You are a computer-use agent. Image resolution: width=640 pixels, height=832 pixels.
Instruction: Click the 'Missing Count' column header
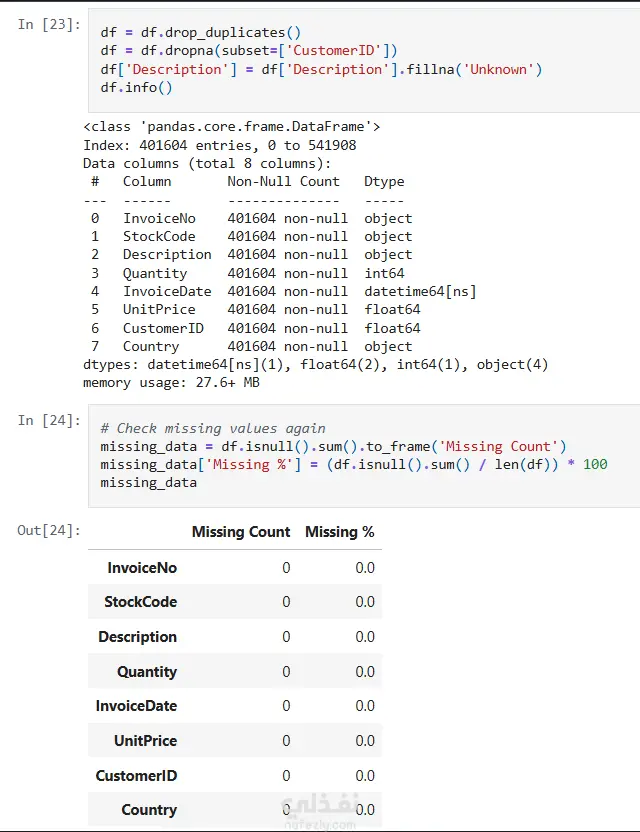(x=241, y=532)
